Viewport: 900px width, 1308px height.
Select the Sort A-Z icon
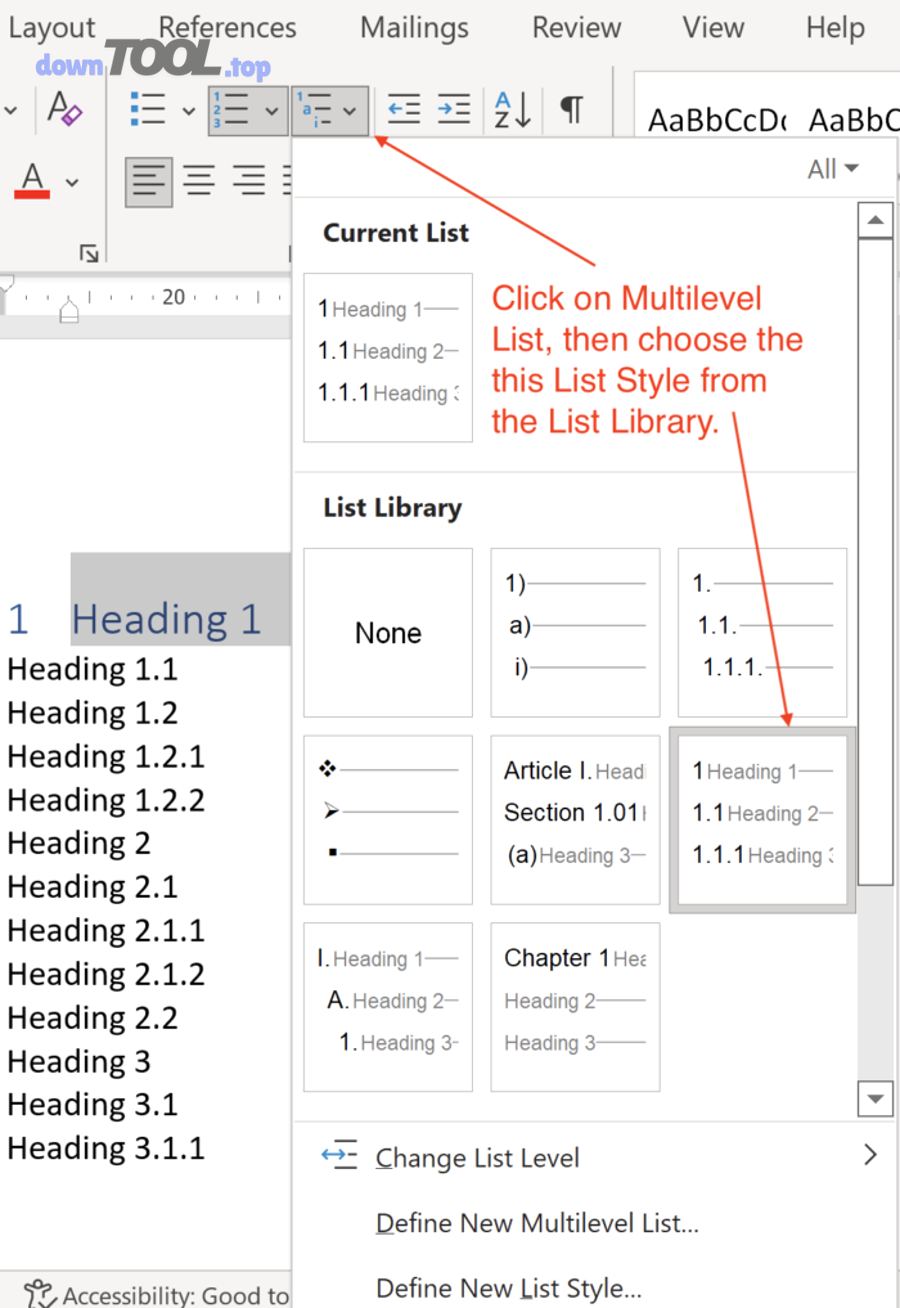[x=511, y=110]
